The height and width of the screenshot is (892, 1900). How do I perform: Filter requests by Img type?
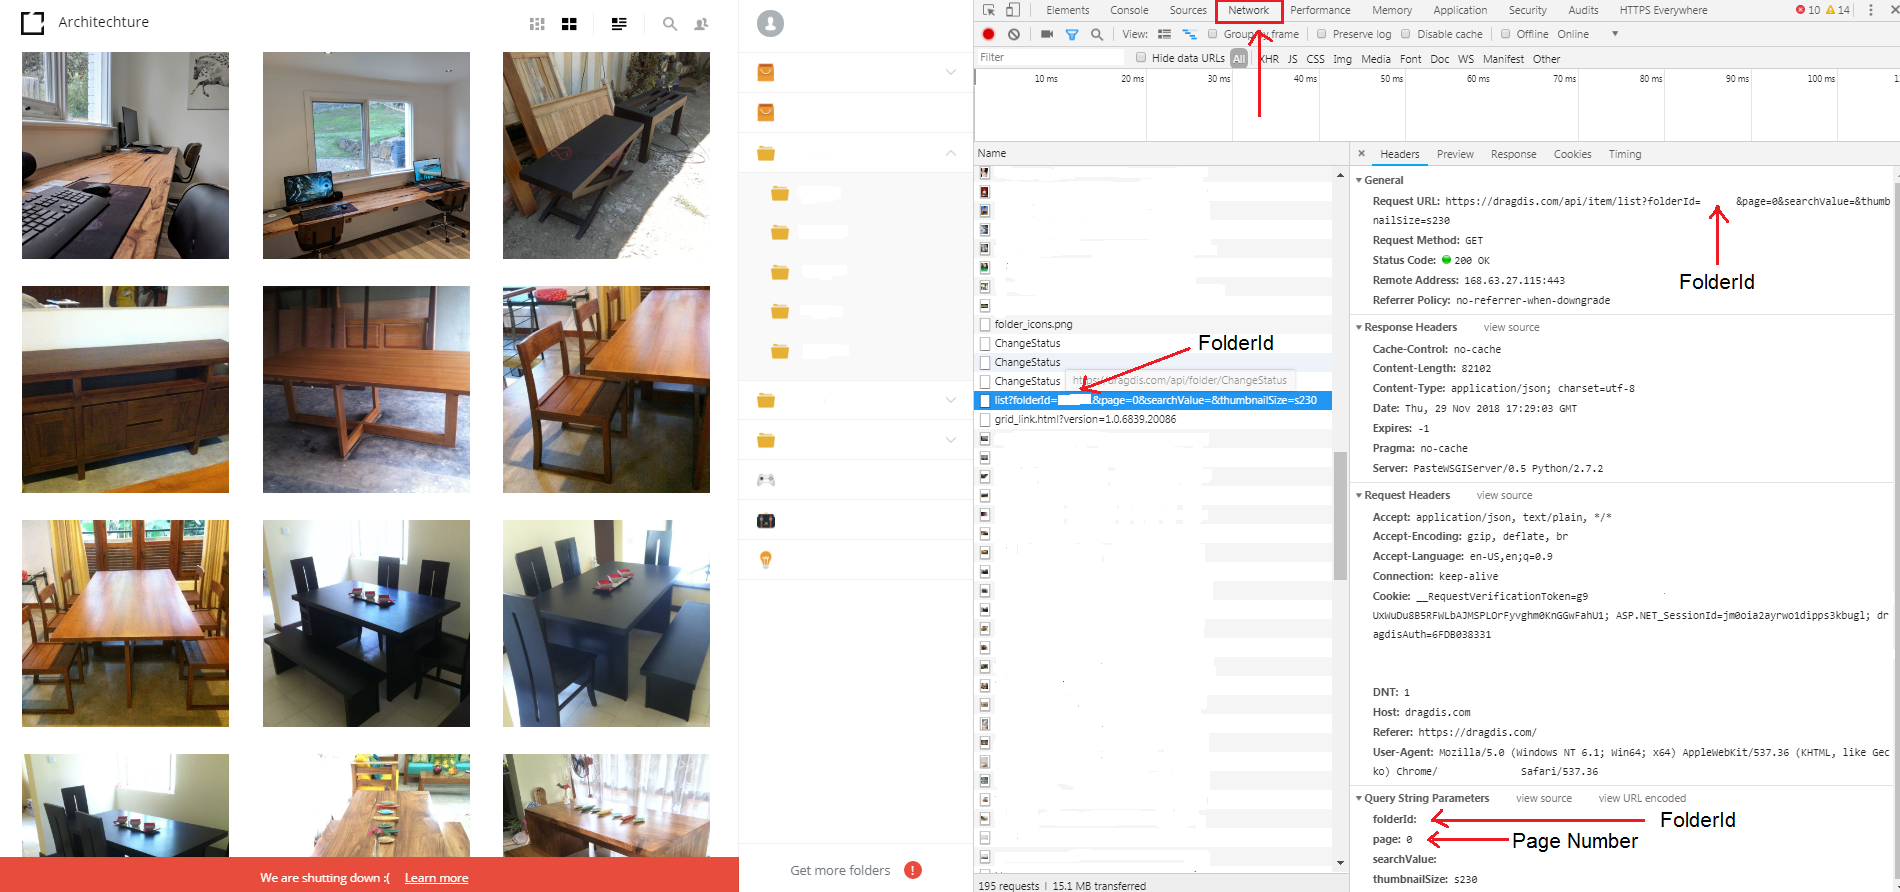pos(1342,59)
